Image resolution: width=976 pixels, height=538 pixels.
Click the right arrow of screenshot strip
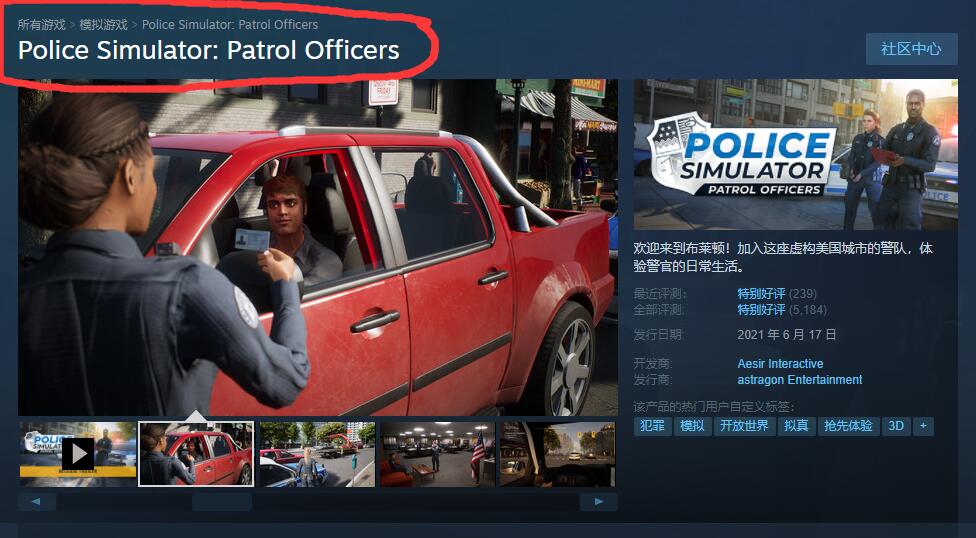tap(598, 501)
